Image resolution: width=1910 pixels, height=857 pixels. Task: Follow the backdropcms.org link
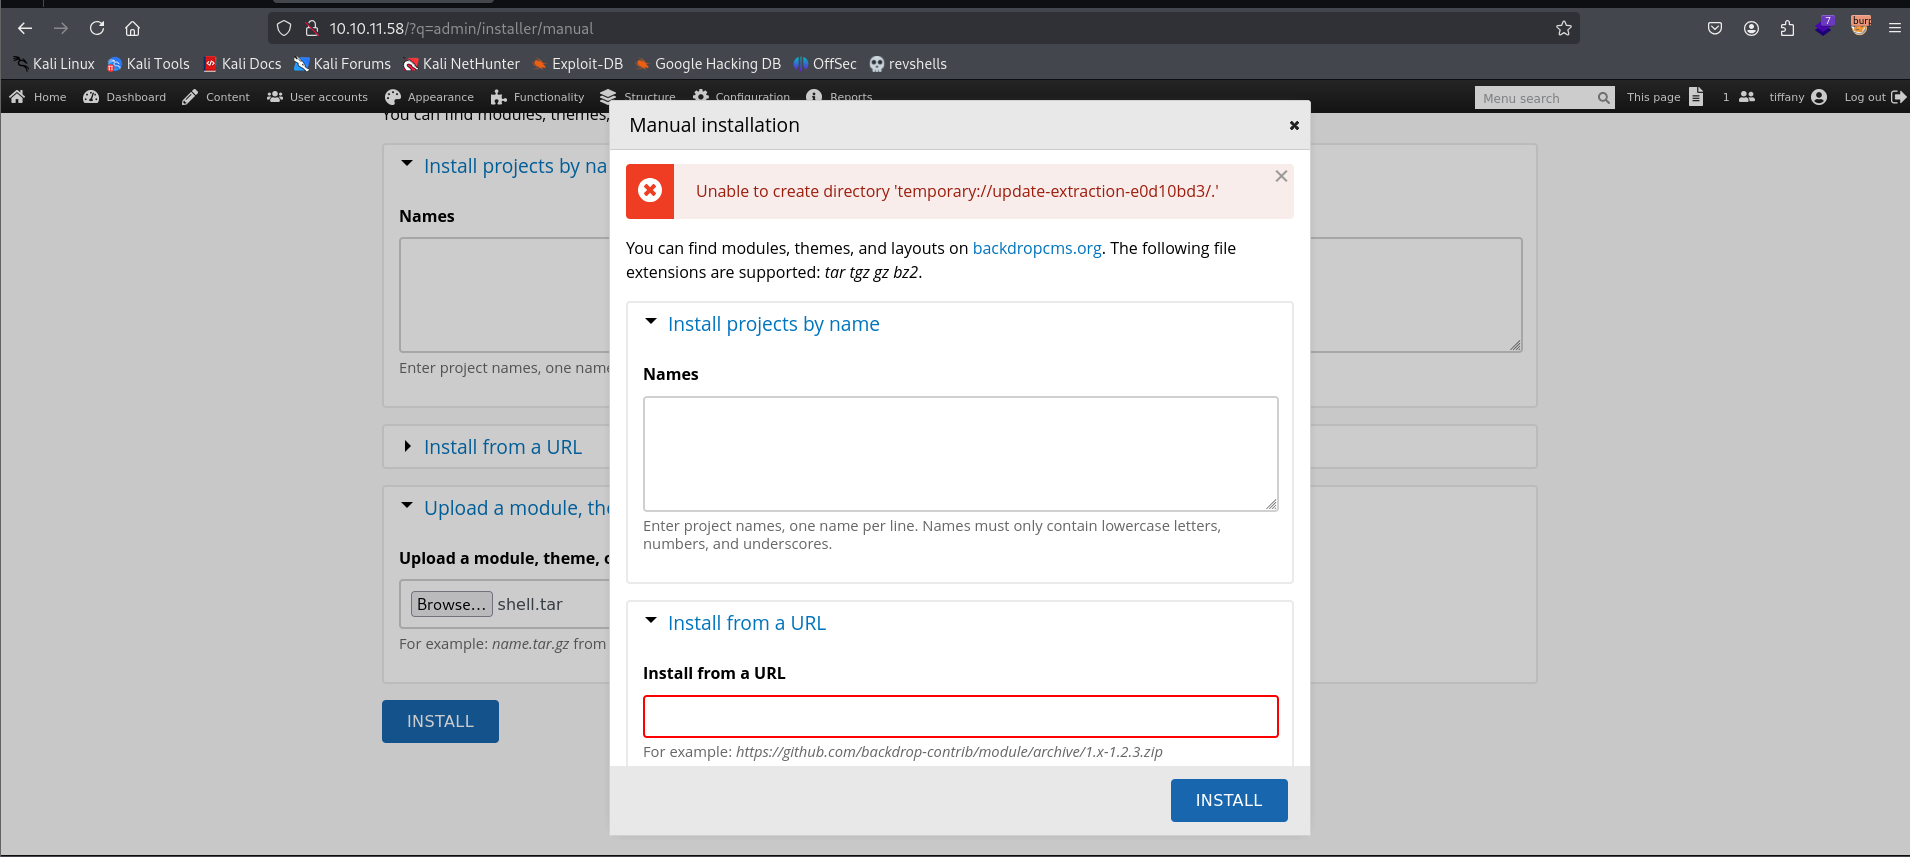click(x=1036, y=248)
